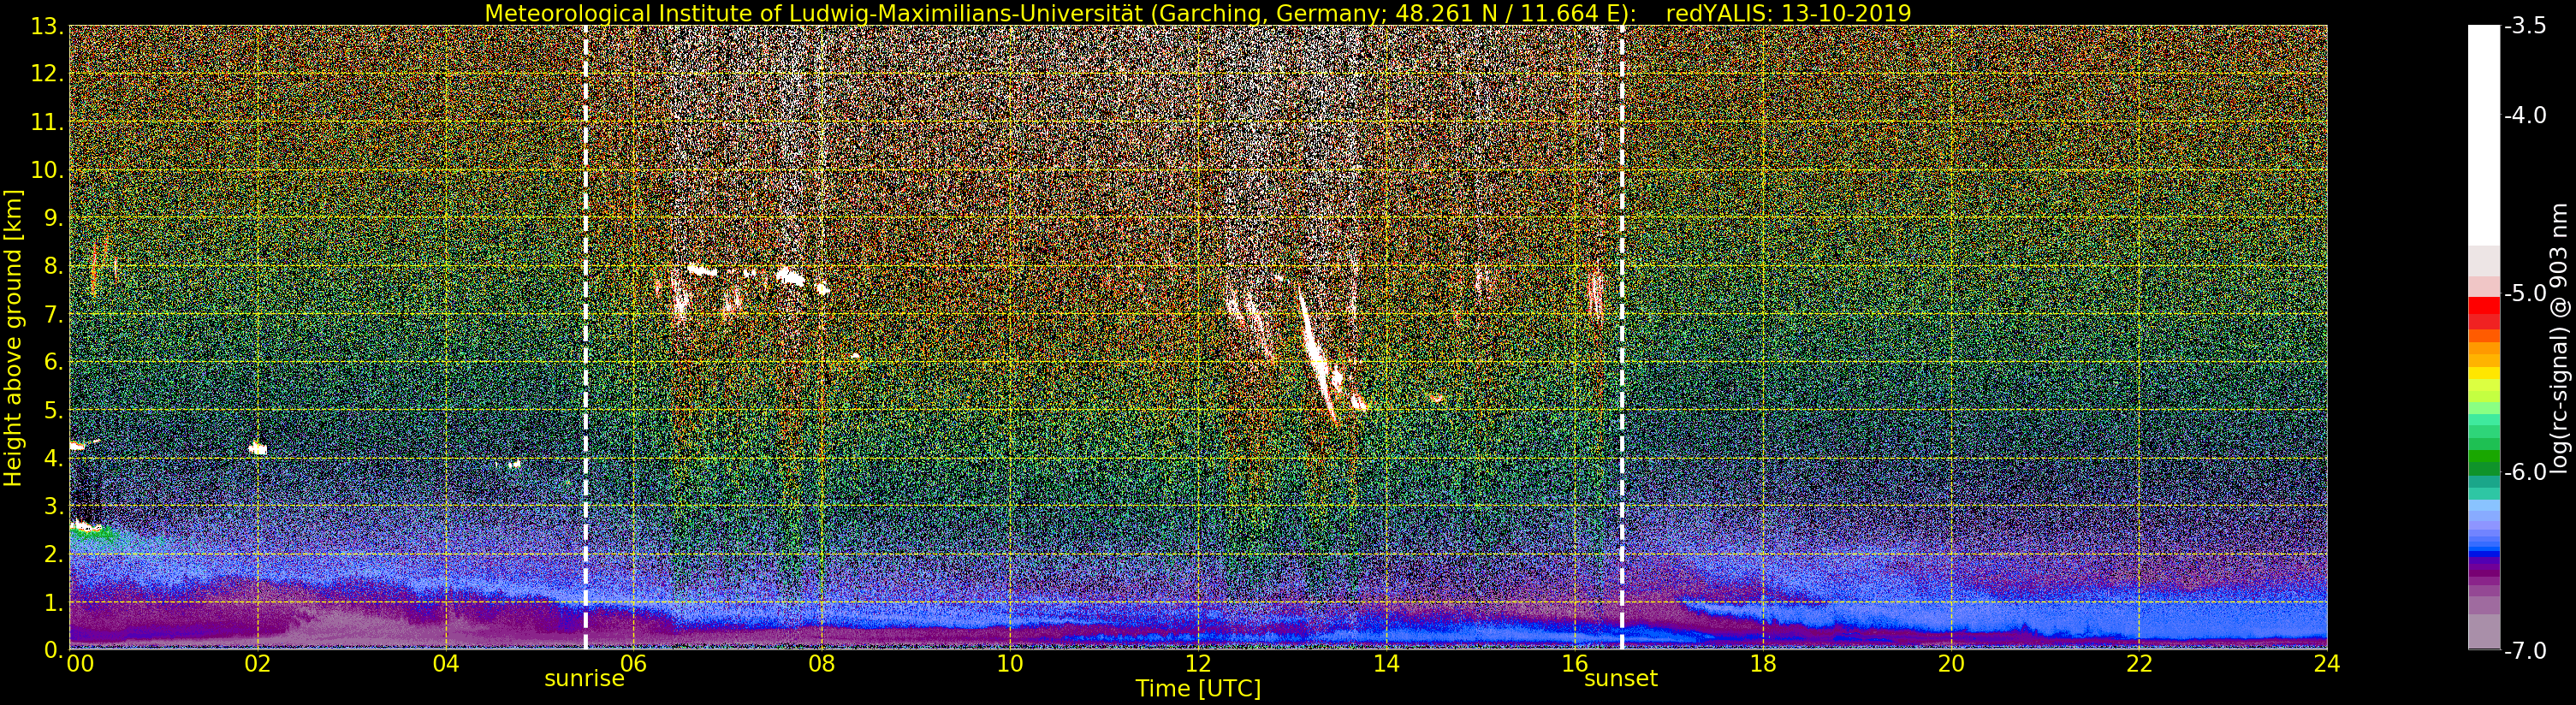Click the '18' time tick label
This screenshot has height=705, width=2576.
click(1762, 663)
